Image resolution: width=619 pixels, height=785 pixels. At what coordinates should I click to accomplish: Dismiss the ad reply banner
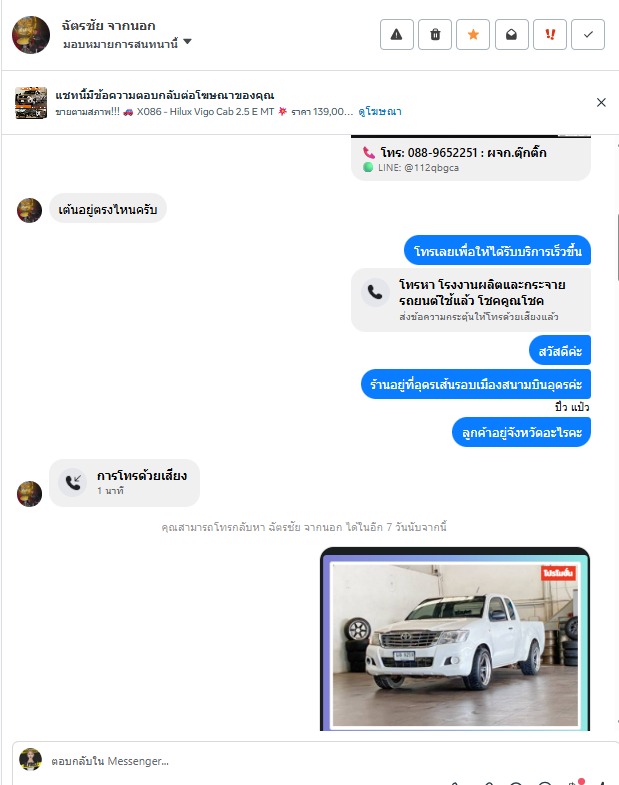point(601,103)
